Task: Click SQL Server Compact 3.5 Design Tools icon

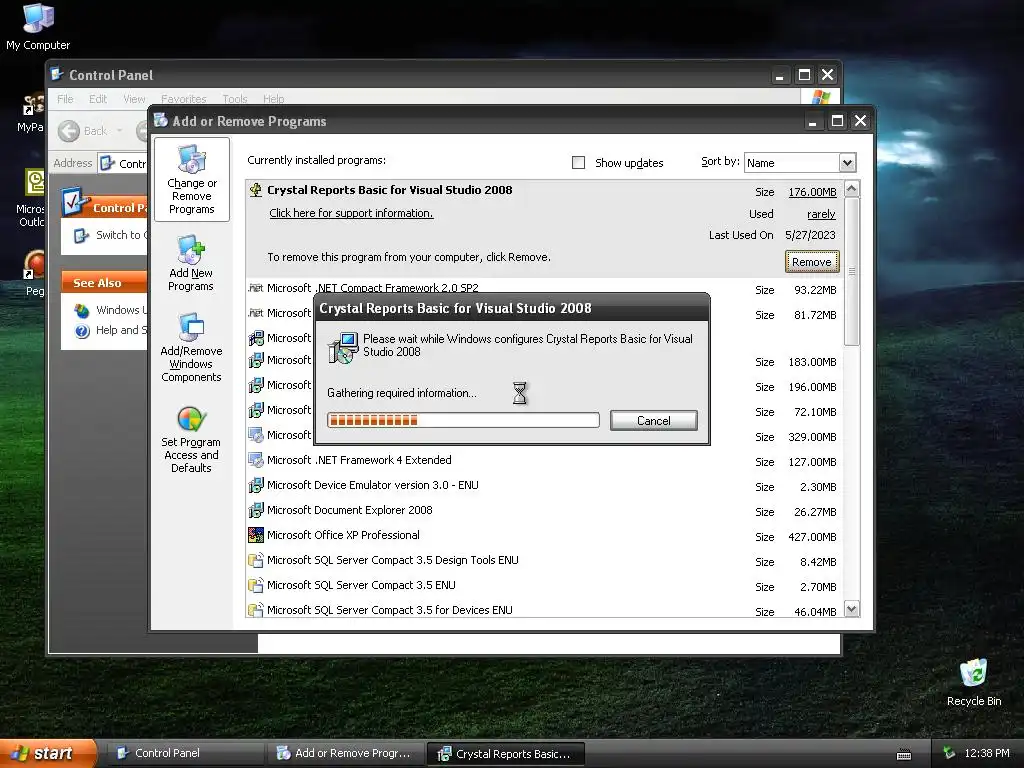Action: click(256, 560)
